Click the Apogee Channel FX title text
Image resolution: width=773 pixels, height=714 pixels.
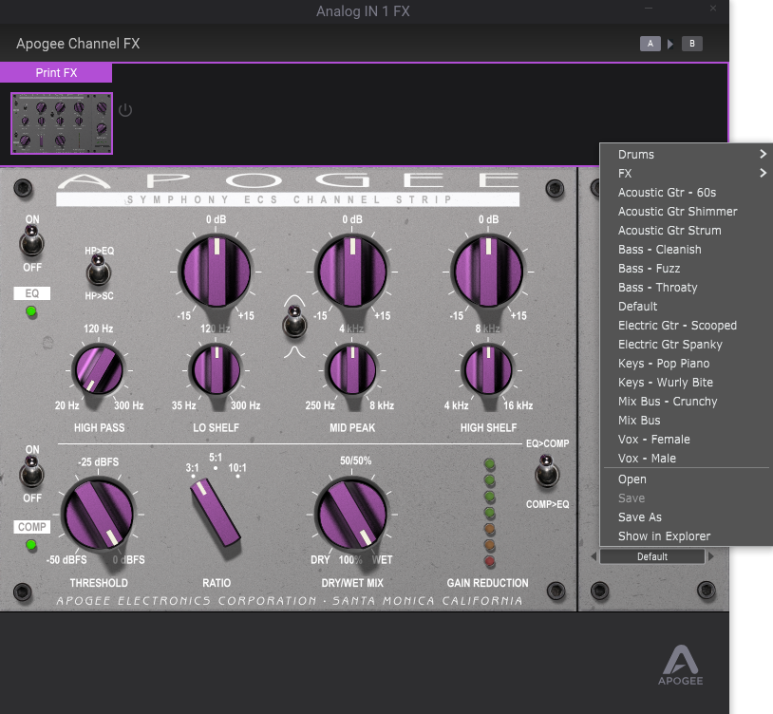click(x=78, y=44)
